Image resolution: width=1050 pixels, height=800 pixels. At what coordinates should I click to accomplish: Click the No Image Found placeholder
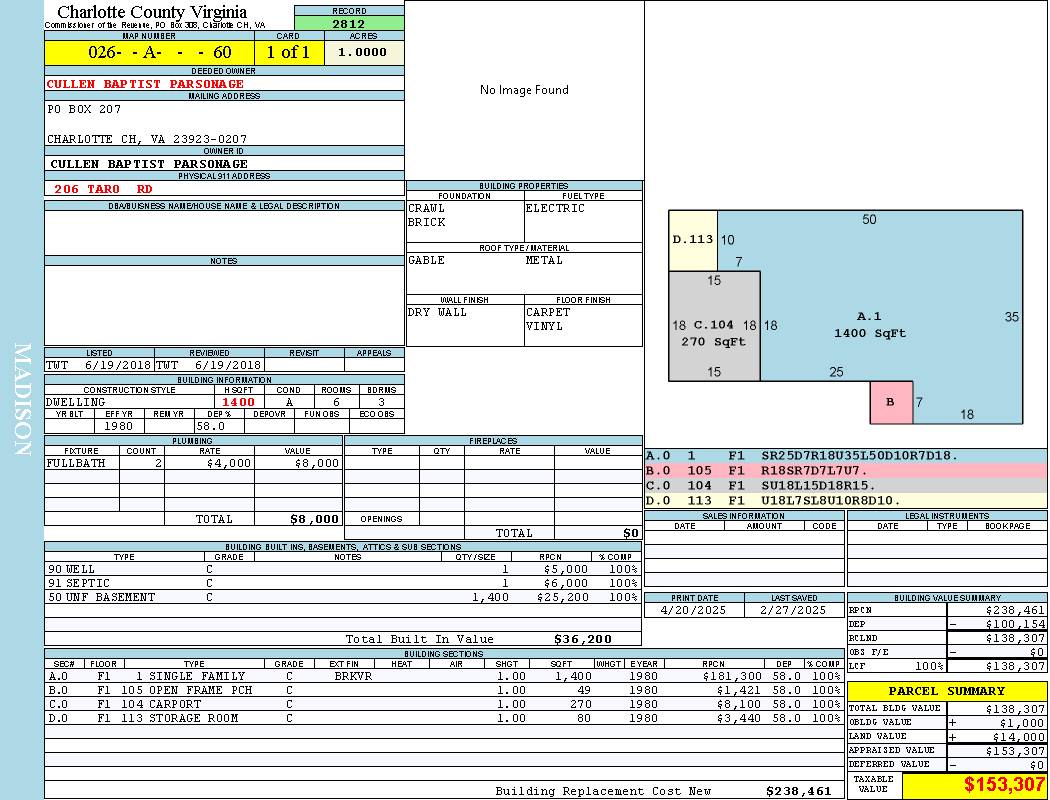pyautogui.click(x=524, y=90)
